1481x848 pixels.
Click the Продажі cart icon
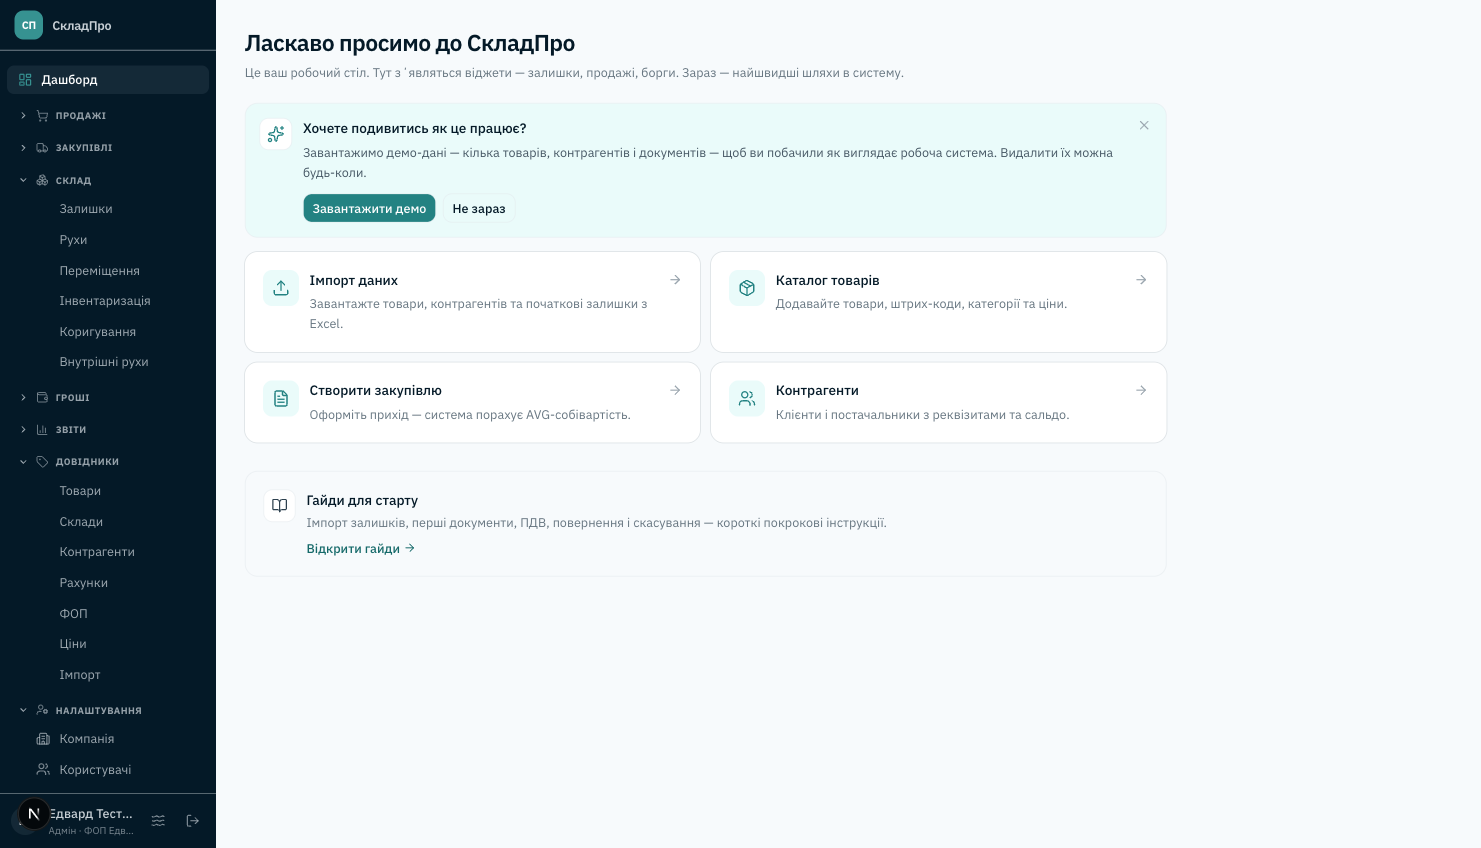[x=42, y=116]
